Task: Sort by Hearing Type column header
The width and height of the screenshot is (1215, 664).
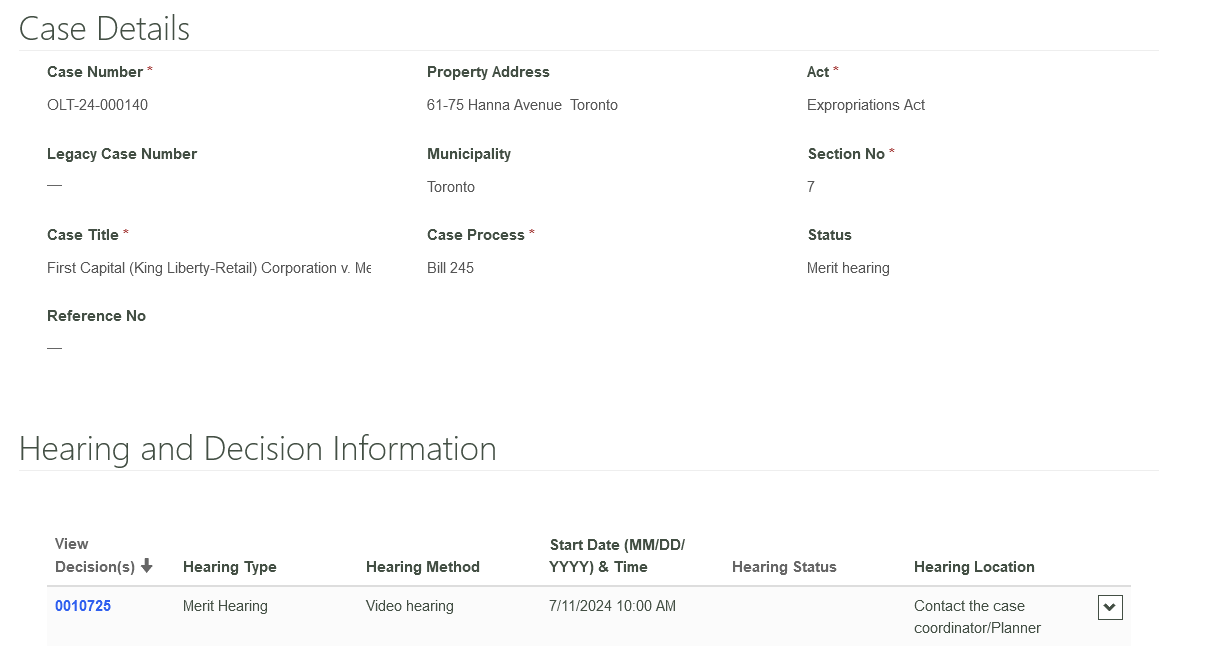Action: coord(229,567)
